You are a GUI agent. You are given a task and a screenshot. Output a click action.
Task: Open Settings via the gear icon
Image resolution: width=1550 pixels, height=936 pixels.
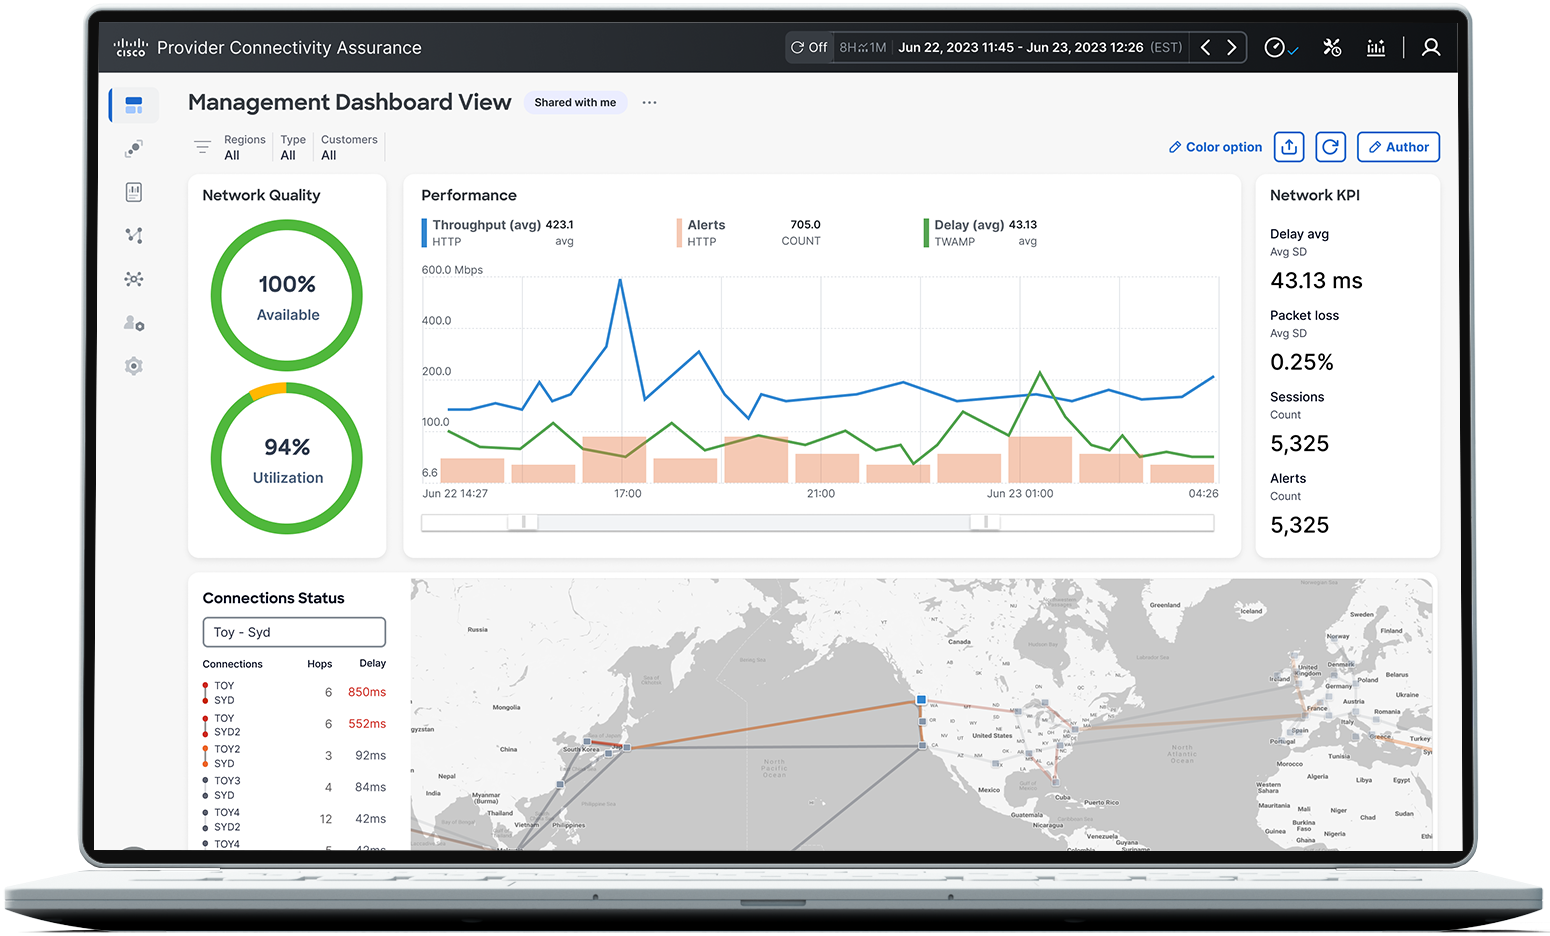click(133, 366)
